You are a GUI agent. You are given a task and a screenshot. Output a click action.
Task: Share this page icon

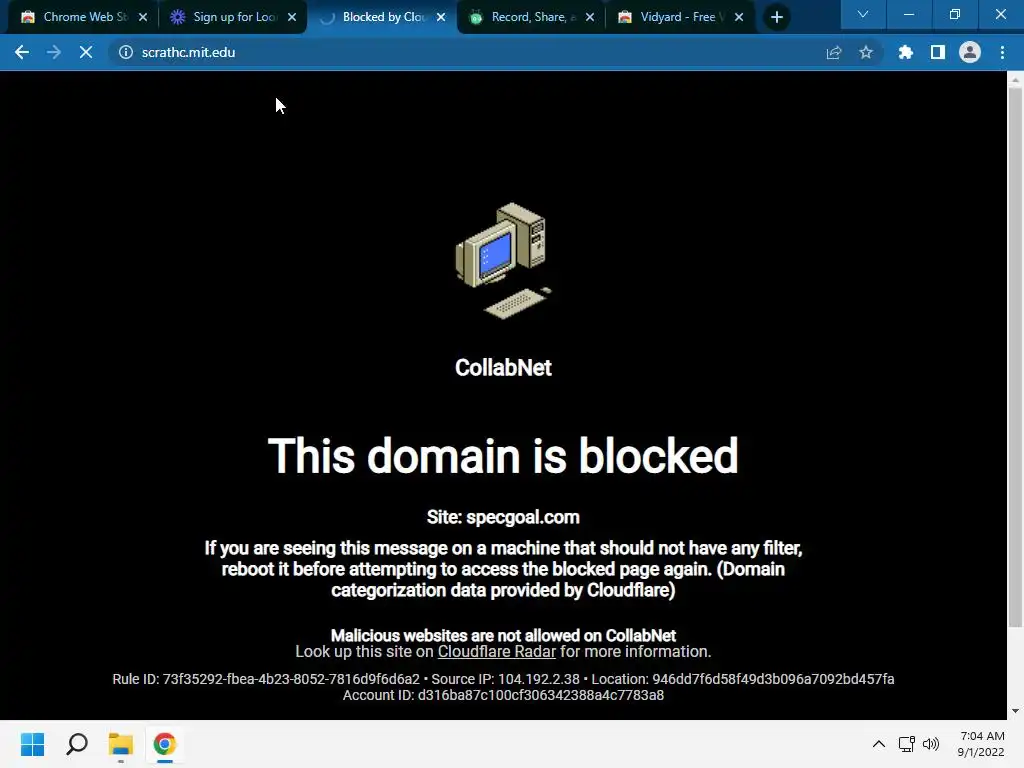click(x=834, y=52)
